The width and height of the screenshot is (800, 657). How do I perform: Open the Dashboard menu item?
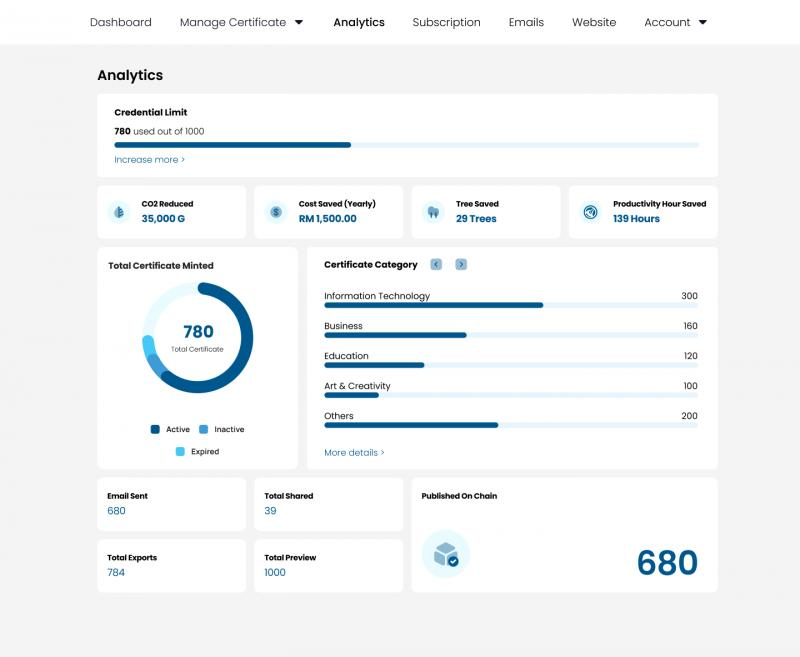pyautogui.click(x=121, y=22)
